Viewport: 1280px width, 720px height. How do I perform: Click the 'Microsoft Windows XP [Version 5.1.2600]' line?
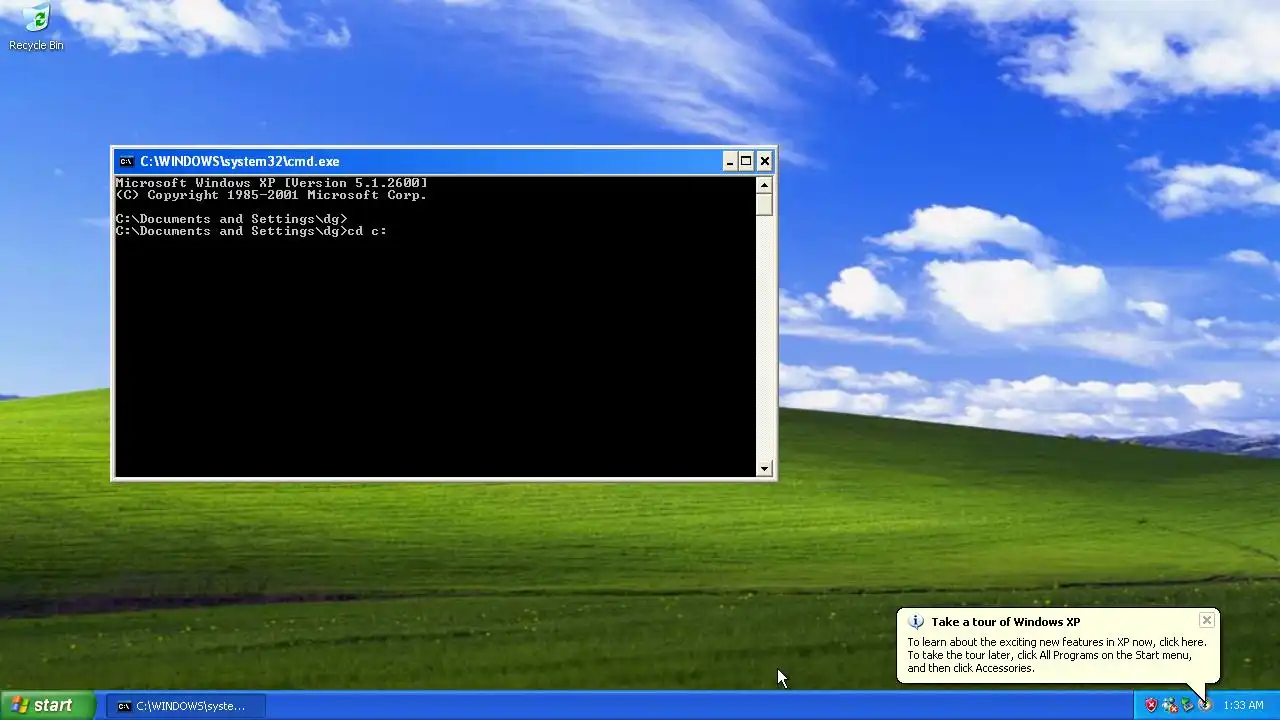click(x=271, y=183)
